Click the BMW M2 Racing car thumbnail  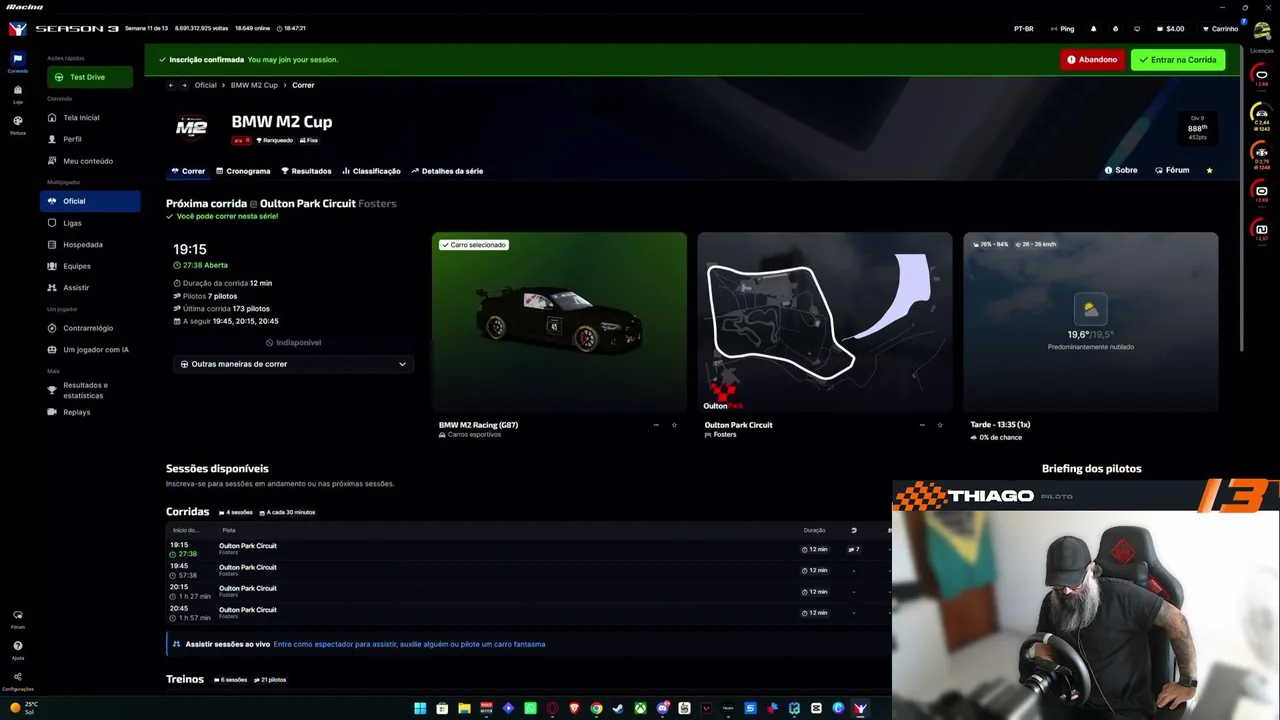coord(559,322)
